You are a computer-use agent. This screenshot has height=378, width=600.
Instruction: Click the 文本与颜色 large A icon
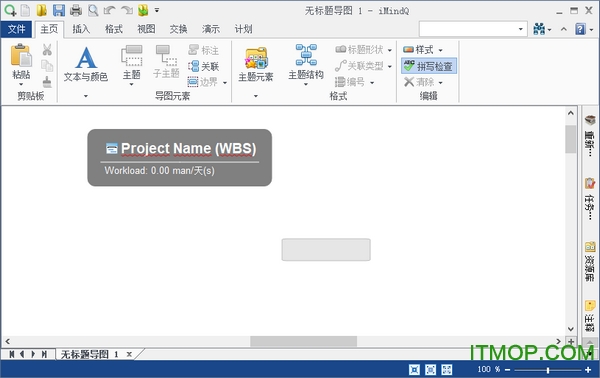coord(86,57)
